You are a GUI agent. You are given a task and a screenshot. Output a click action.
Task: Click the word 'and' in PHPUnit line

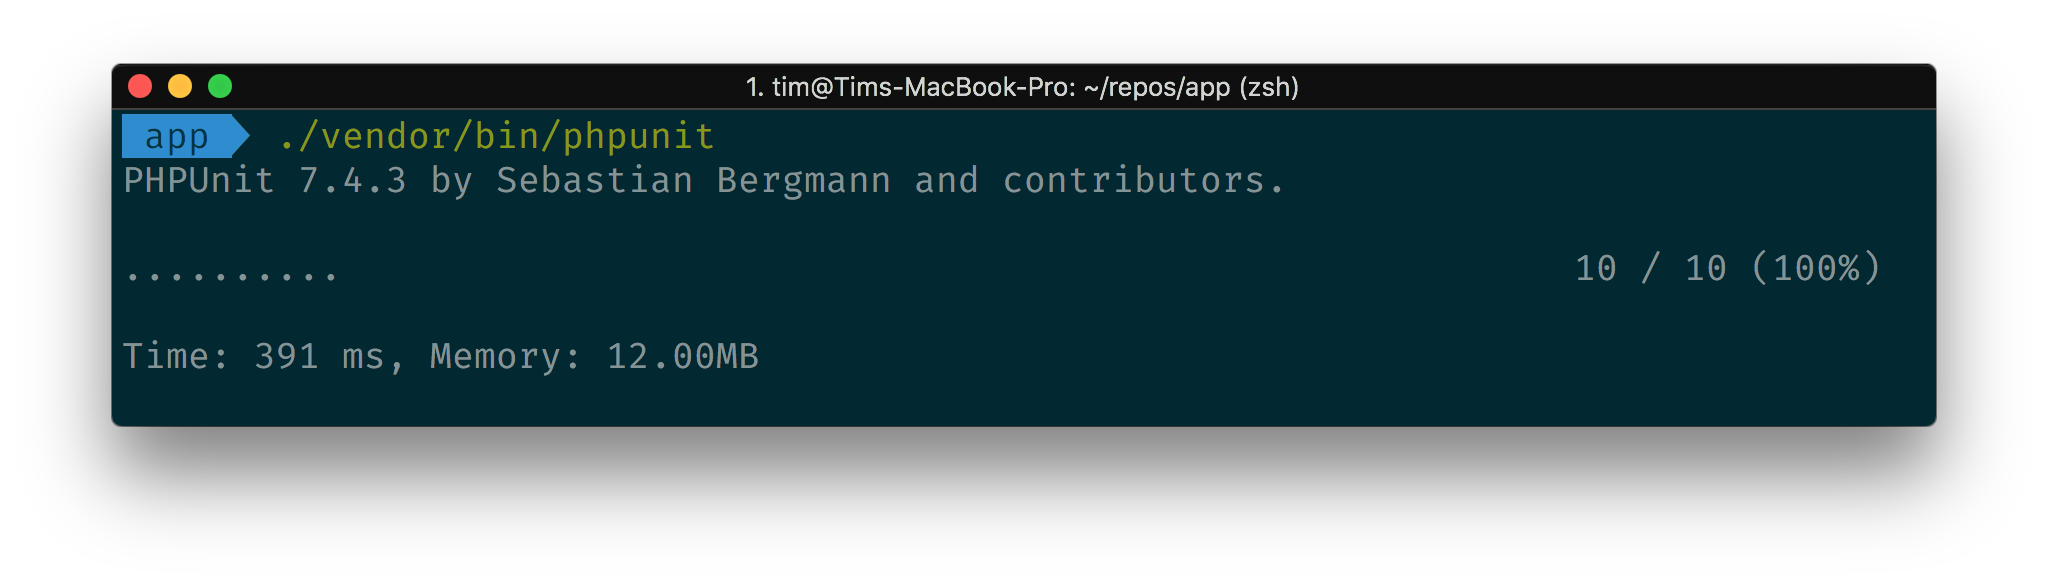click(x=946, y=181)
